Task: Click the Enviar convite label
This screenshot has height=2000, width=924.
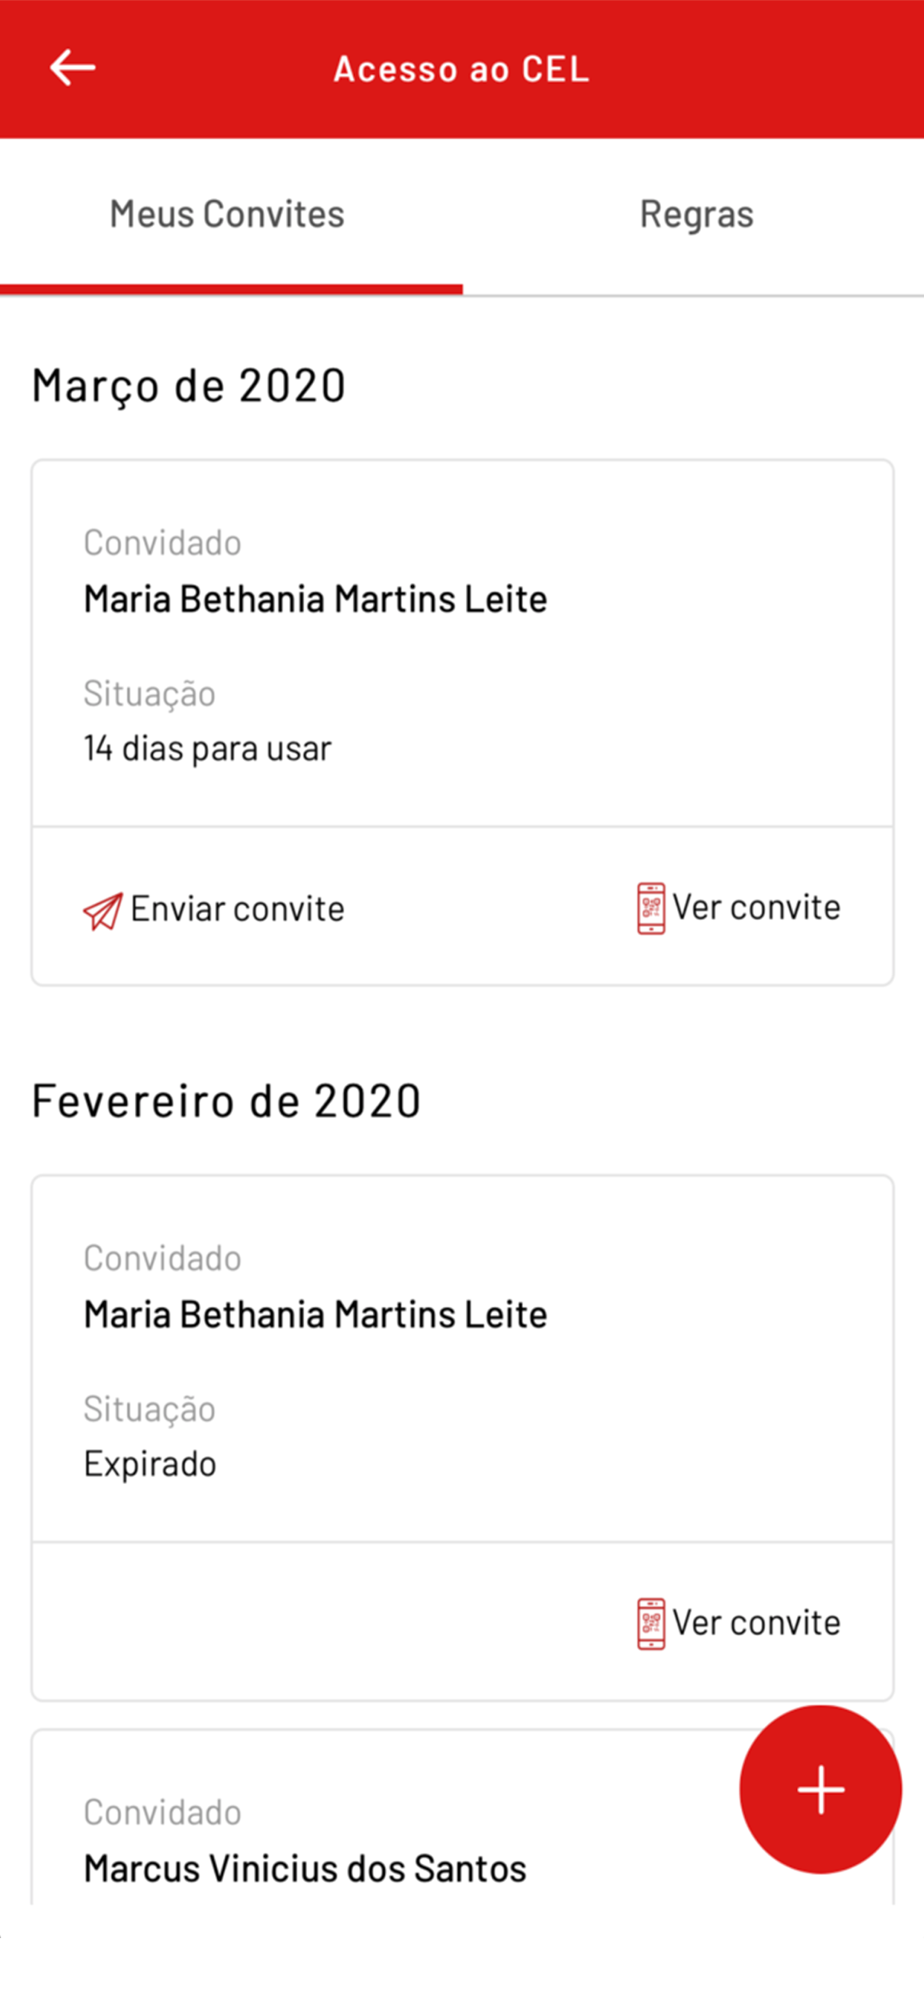Action: pos(237,909)
